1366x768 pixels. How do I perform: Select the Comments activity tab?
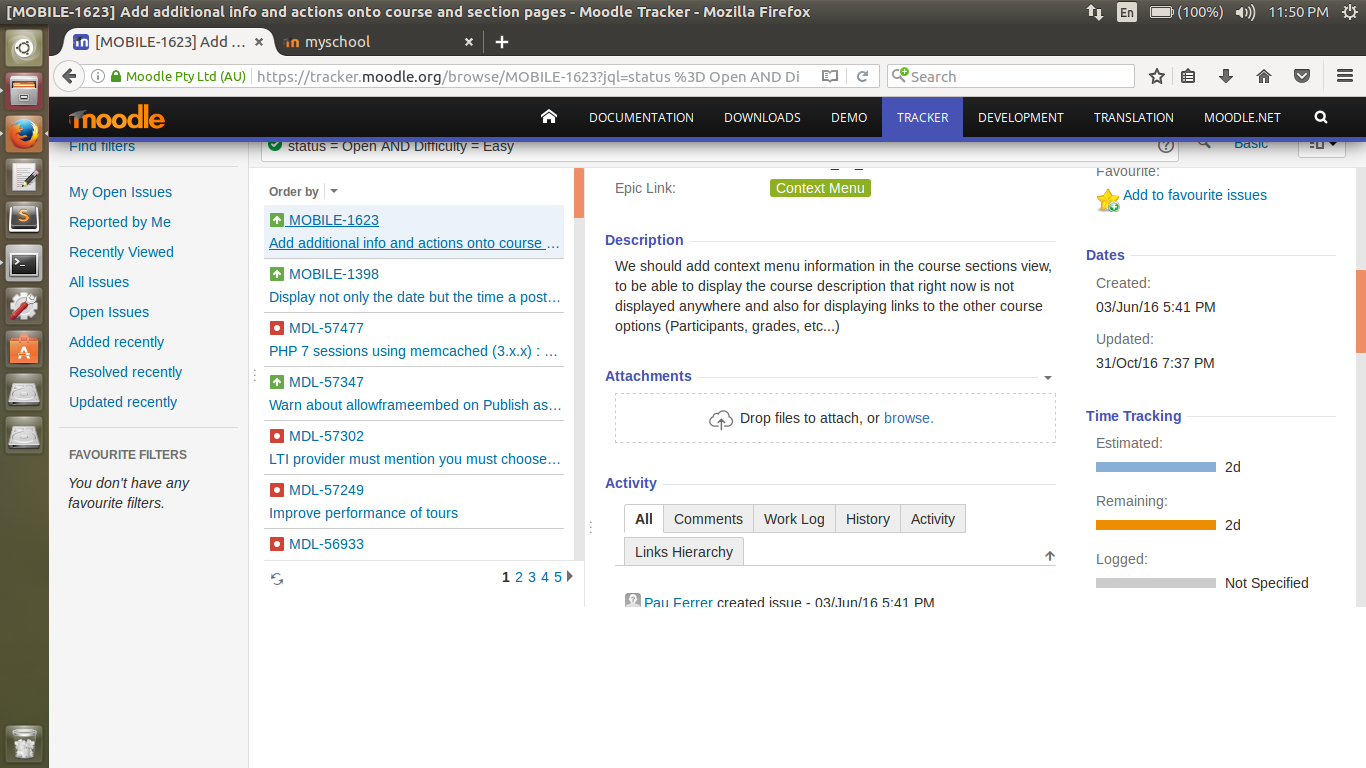[708, 519]
